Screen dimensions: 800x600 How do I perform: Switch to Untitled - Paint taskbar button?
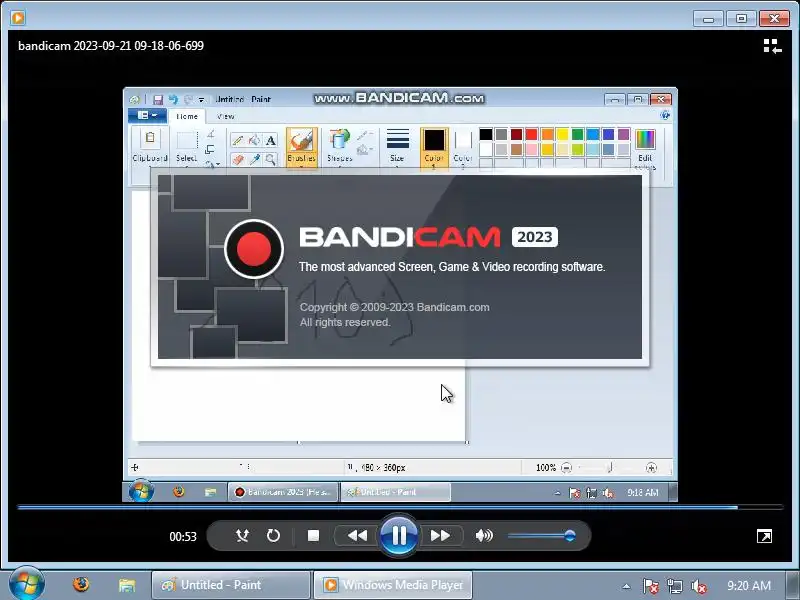(231, 585)
